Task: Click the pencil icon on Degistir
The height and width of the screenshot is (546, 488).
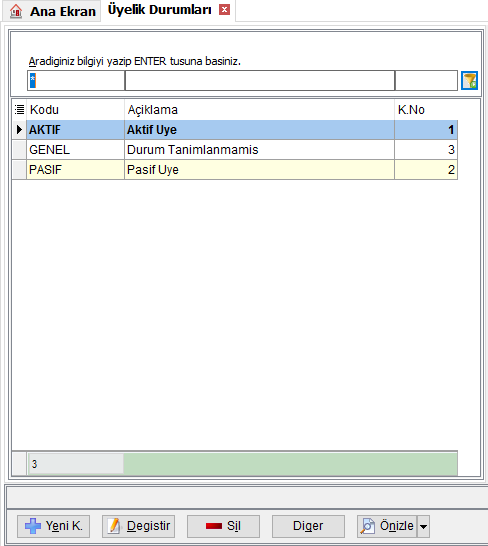Action: 115,526
